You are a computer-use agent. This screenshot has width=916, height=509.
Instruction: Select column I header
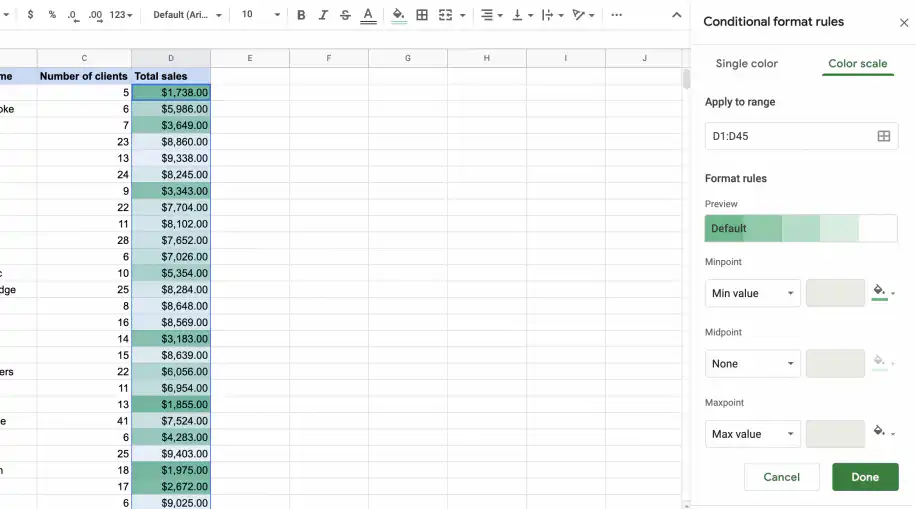(x=565, y=58)
